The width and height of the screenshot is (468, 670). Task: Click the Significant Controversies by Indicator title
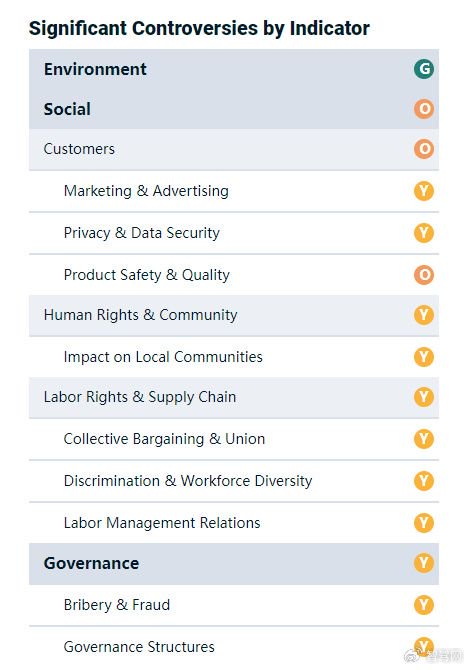199,29
